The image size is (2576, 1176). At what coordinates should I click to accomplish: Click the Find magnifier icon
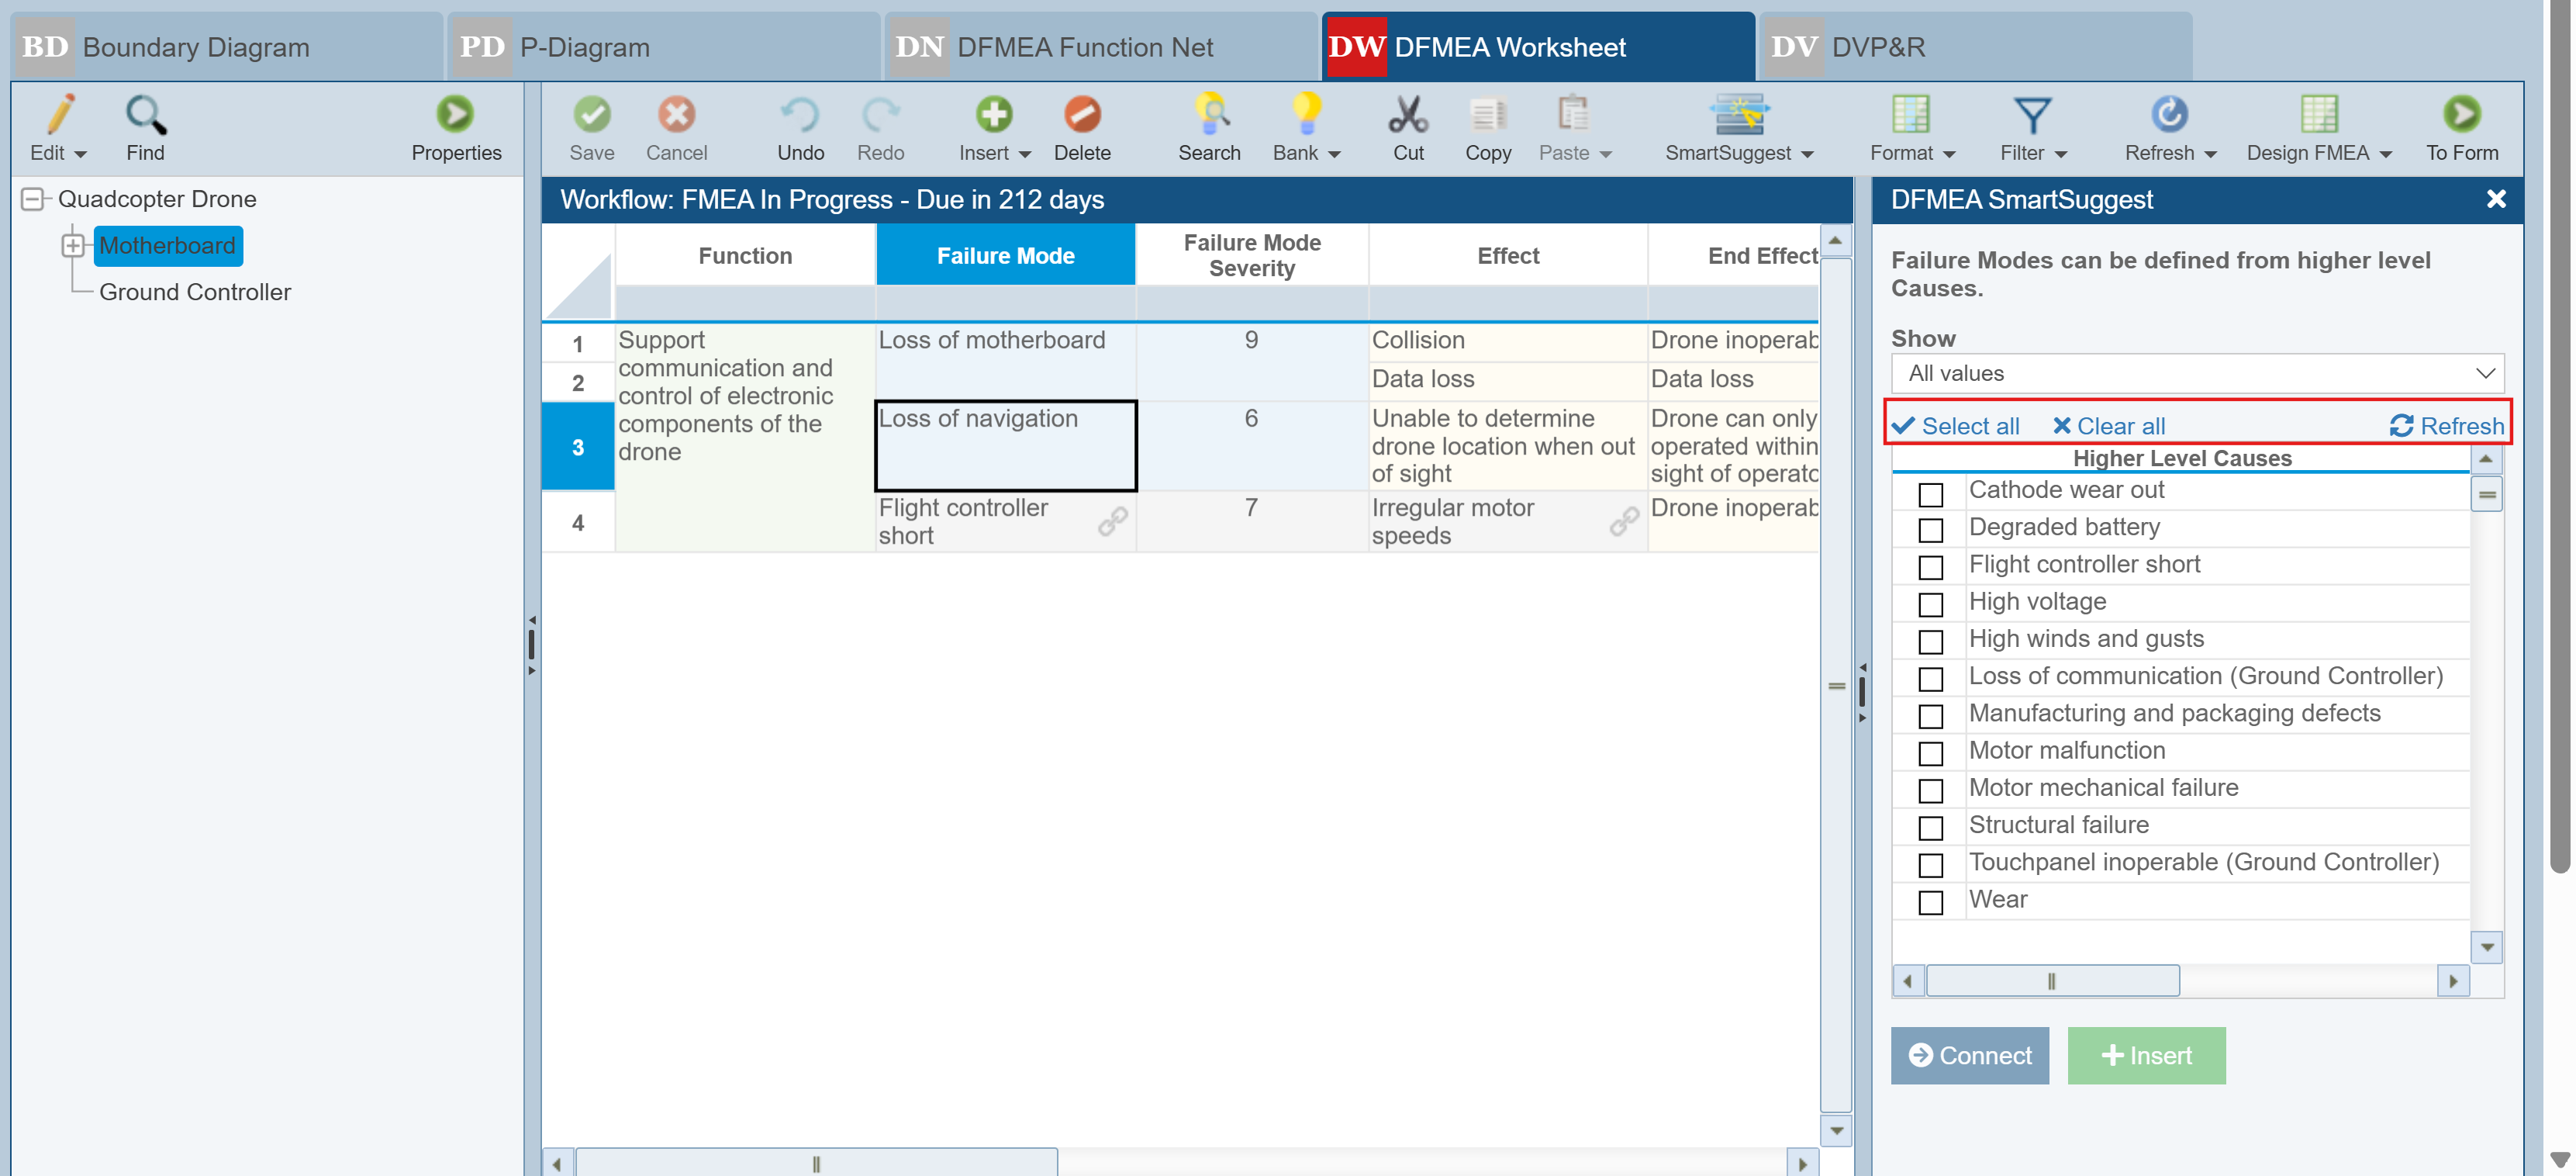(145, 115)
